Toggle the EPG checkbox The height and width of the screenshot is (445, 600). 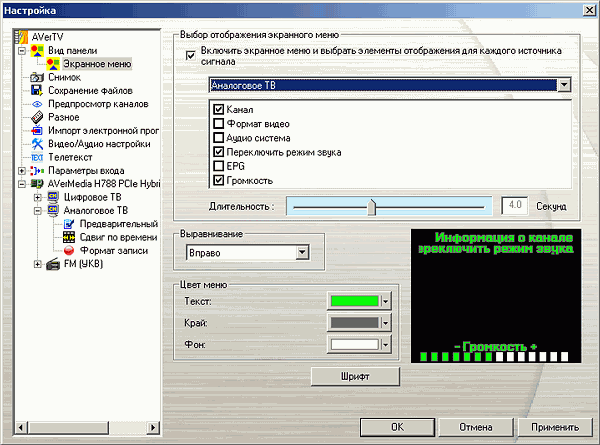(x=218, y=166)
